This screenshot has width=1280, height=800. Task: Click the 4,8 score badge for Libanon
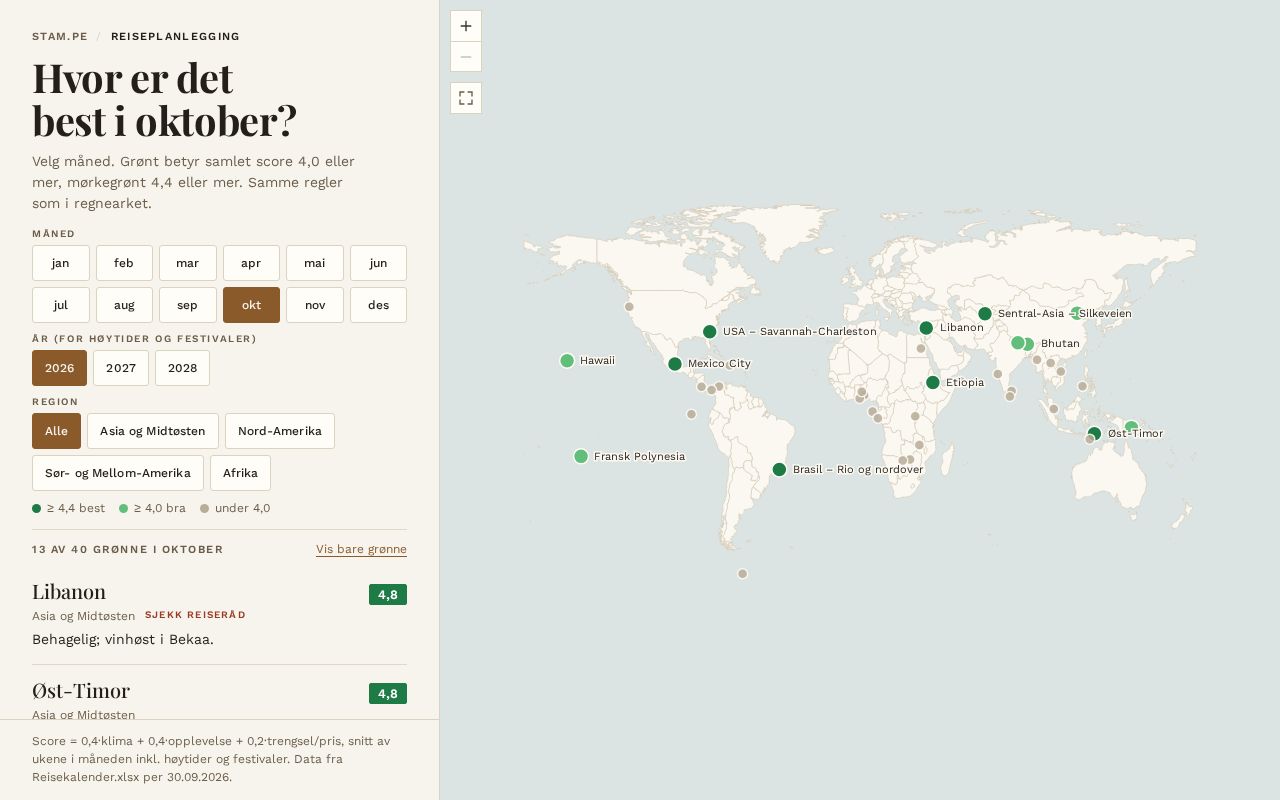click(x=388, y=595)
